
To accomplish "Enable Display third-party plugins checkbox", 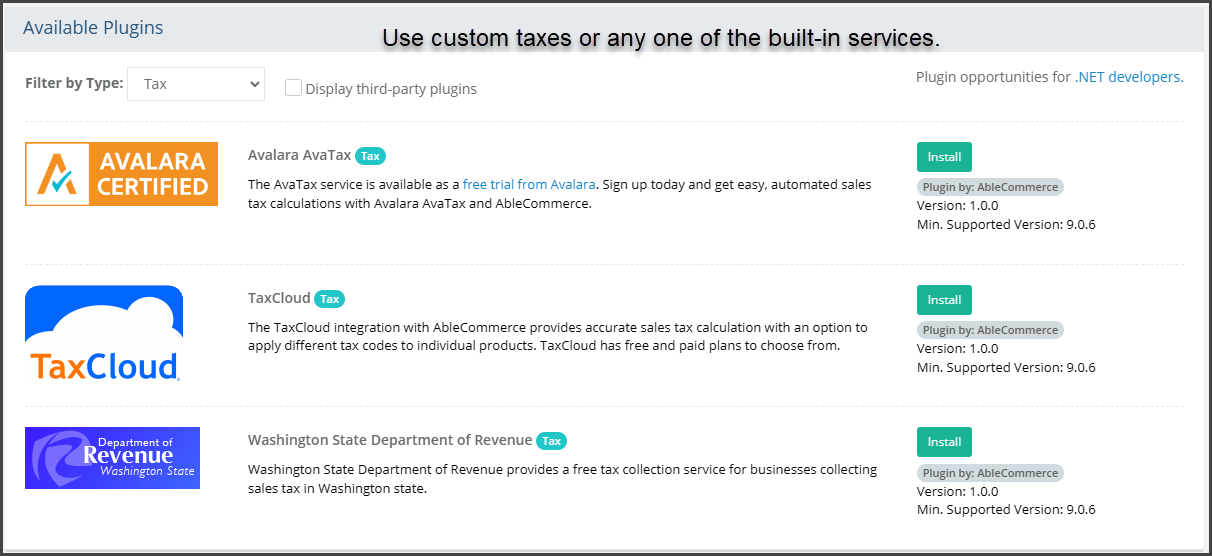I will click(x=294, y=88).
